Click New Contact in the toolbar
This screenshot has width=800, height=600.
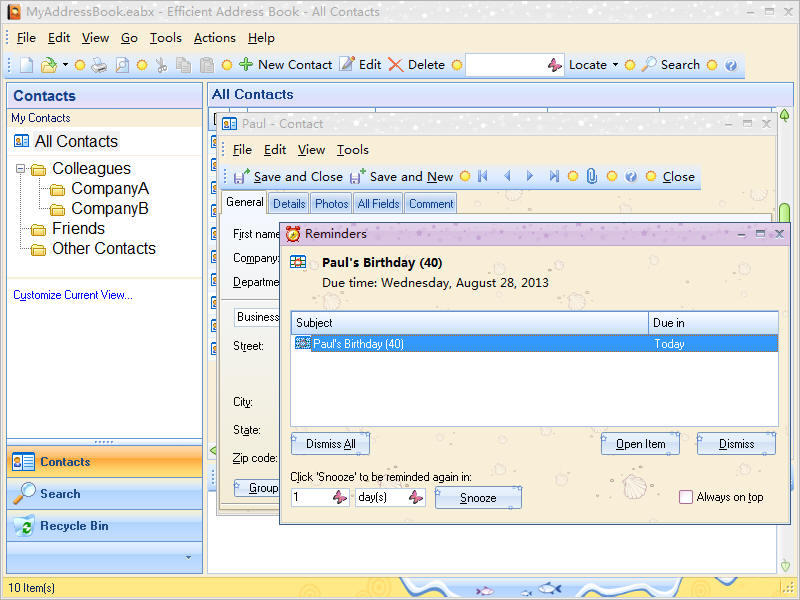(286, 65)
